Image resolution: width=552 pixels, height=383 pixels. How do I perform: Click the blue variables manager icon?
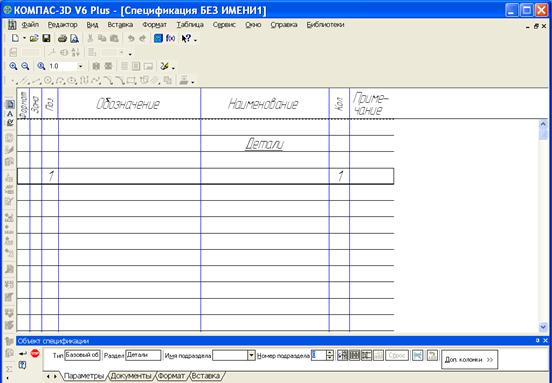click(158, 38)
